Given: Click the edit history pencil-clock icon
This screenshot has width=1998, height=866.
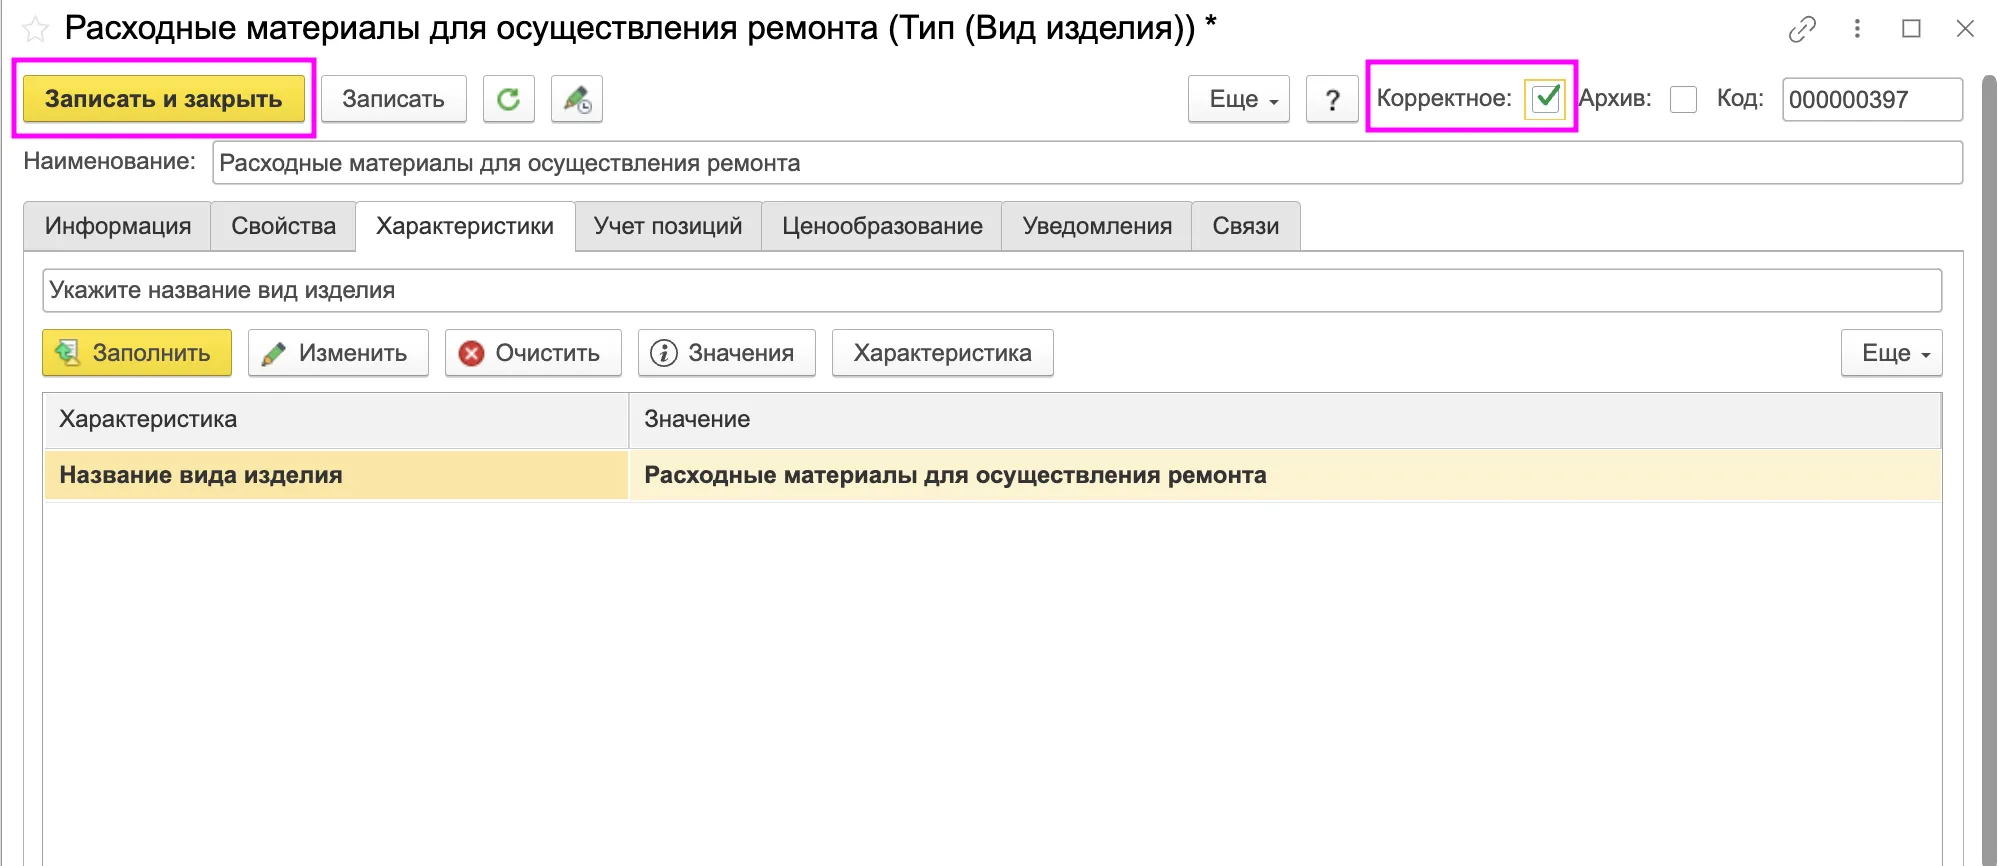Looking at the screenshot, I should (x=577, y=99).
